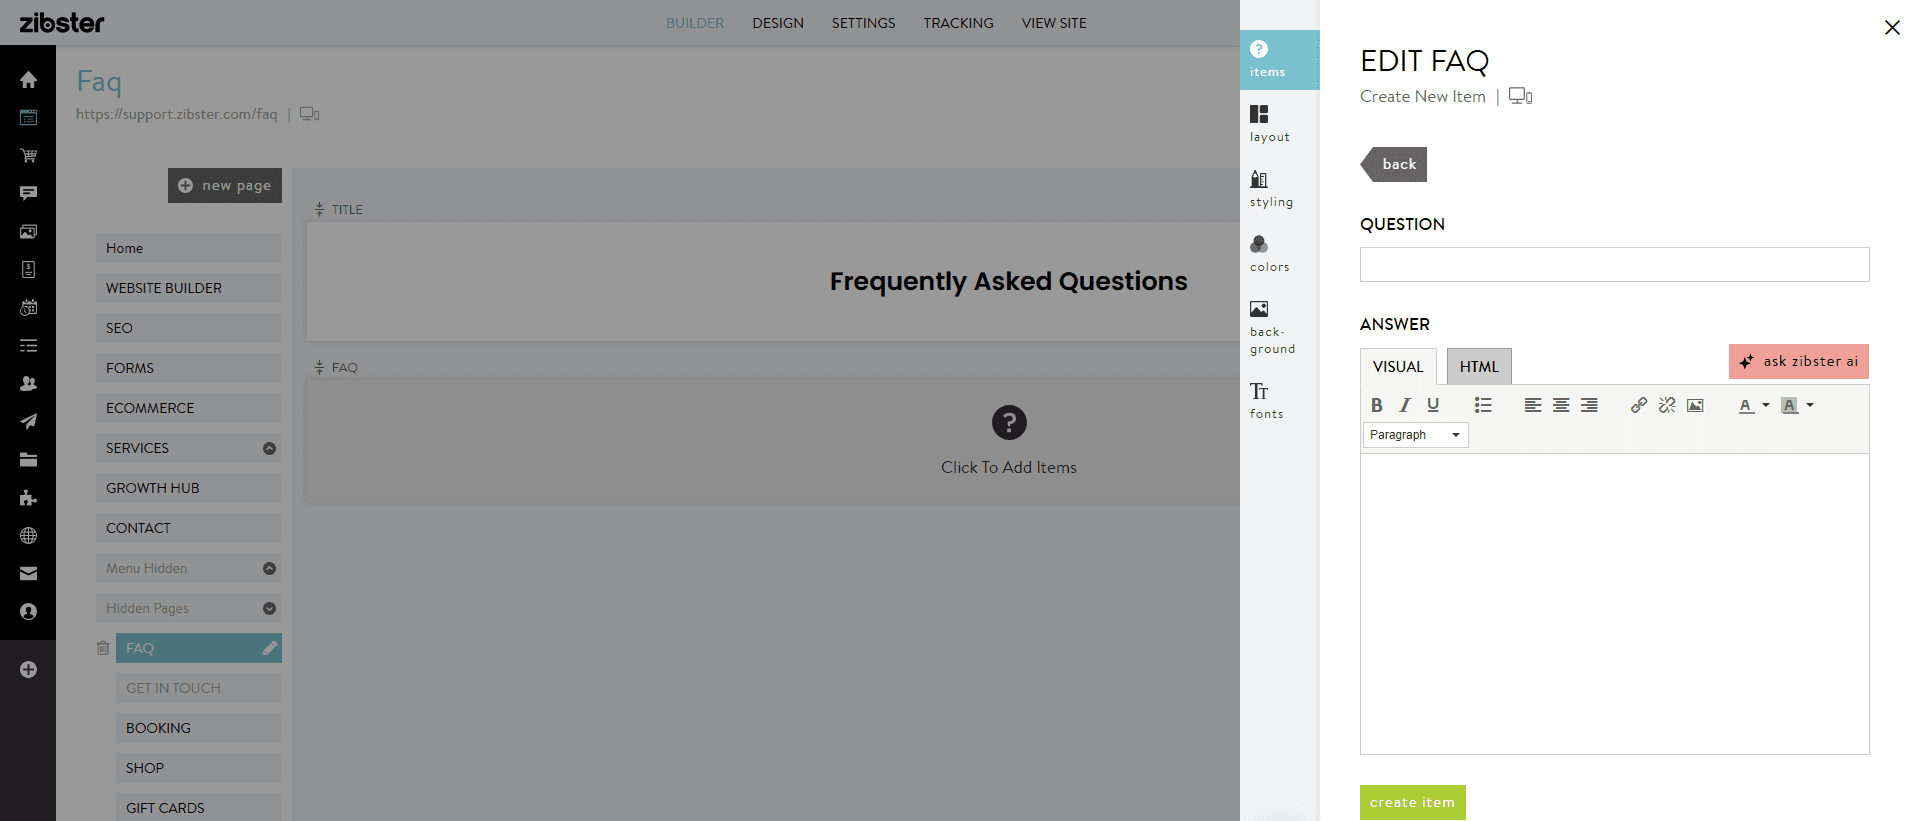This screenshot has width=1913, height=821.
Task: Open the shopping cart sidebar icon
Action: tap(28, 155)
